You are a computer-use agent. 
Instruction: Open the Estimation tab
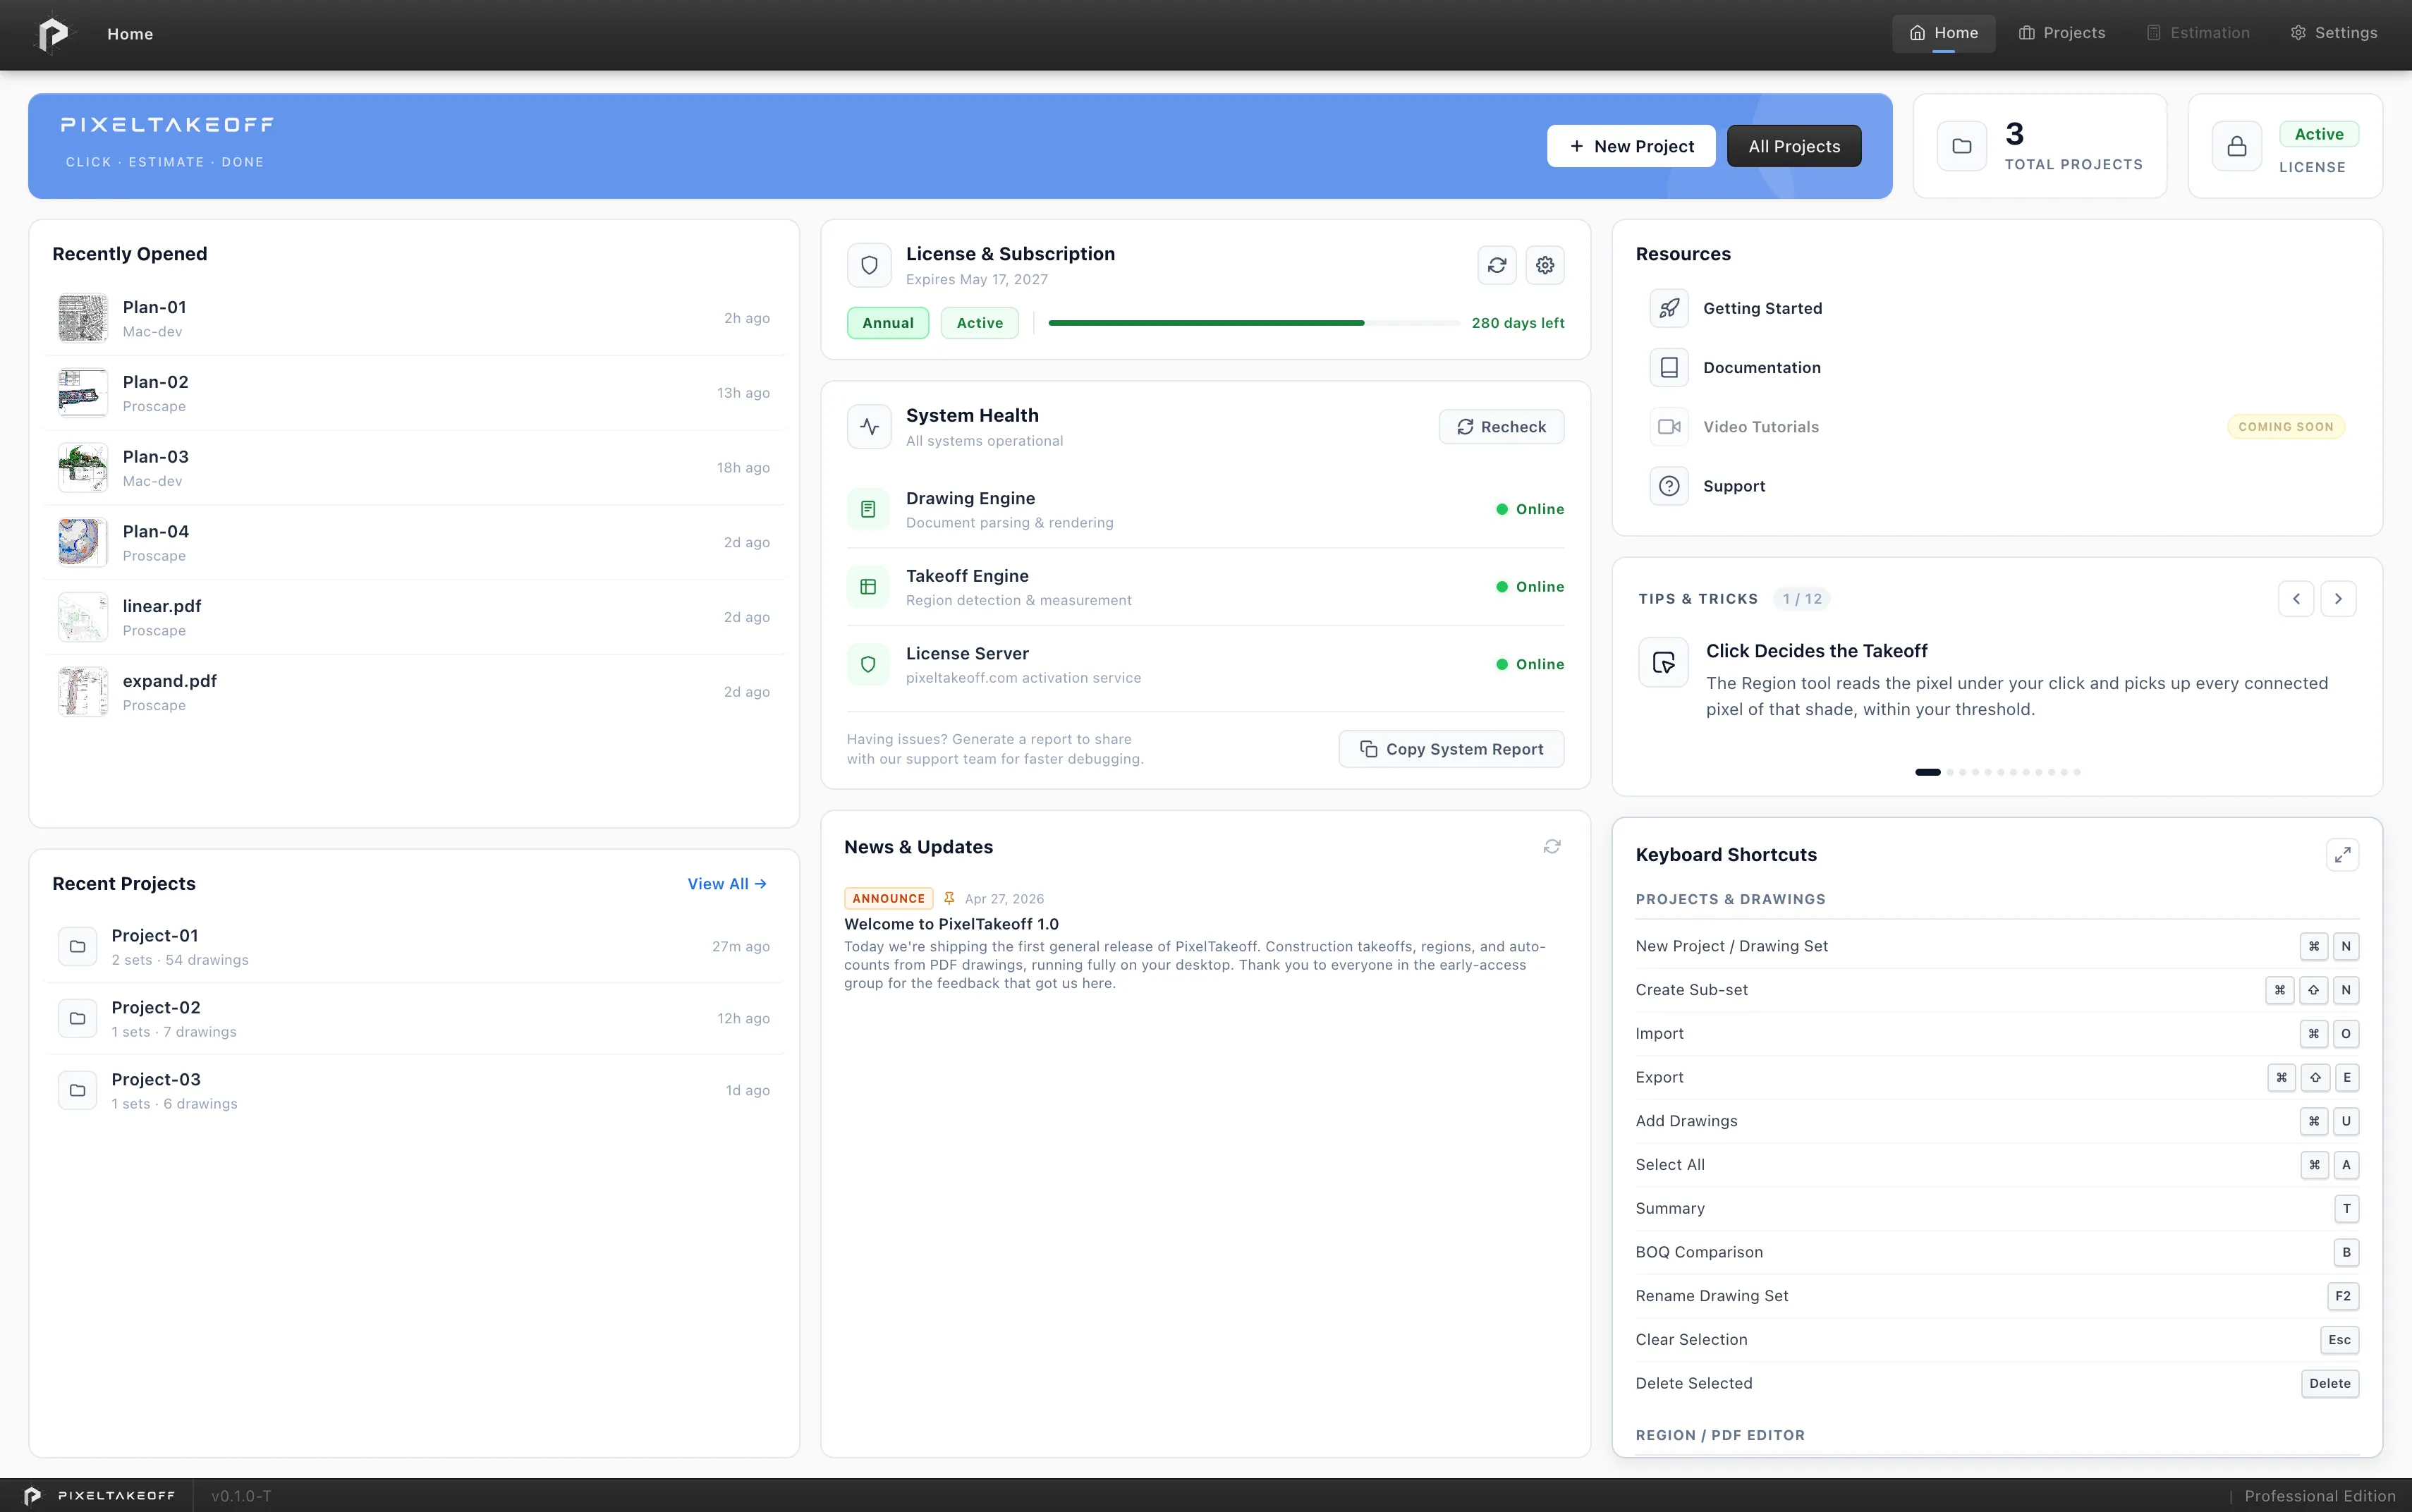2198,33
